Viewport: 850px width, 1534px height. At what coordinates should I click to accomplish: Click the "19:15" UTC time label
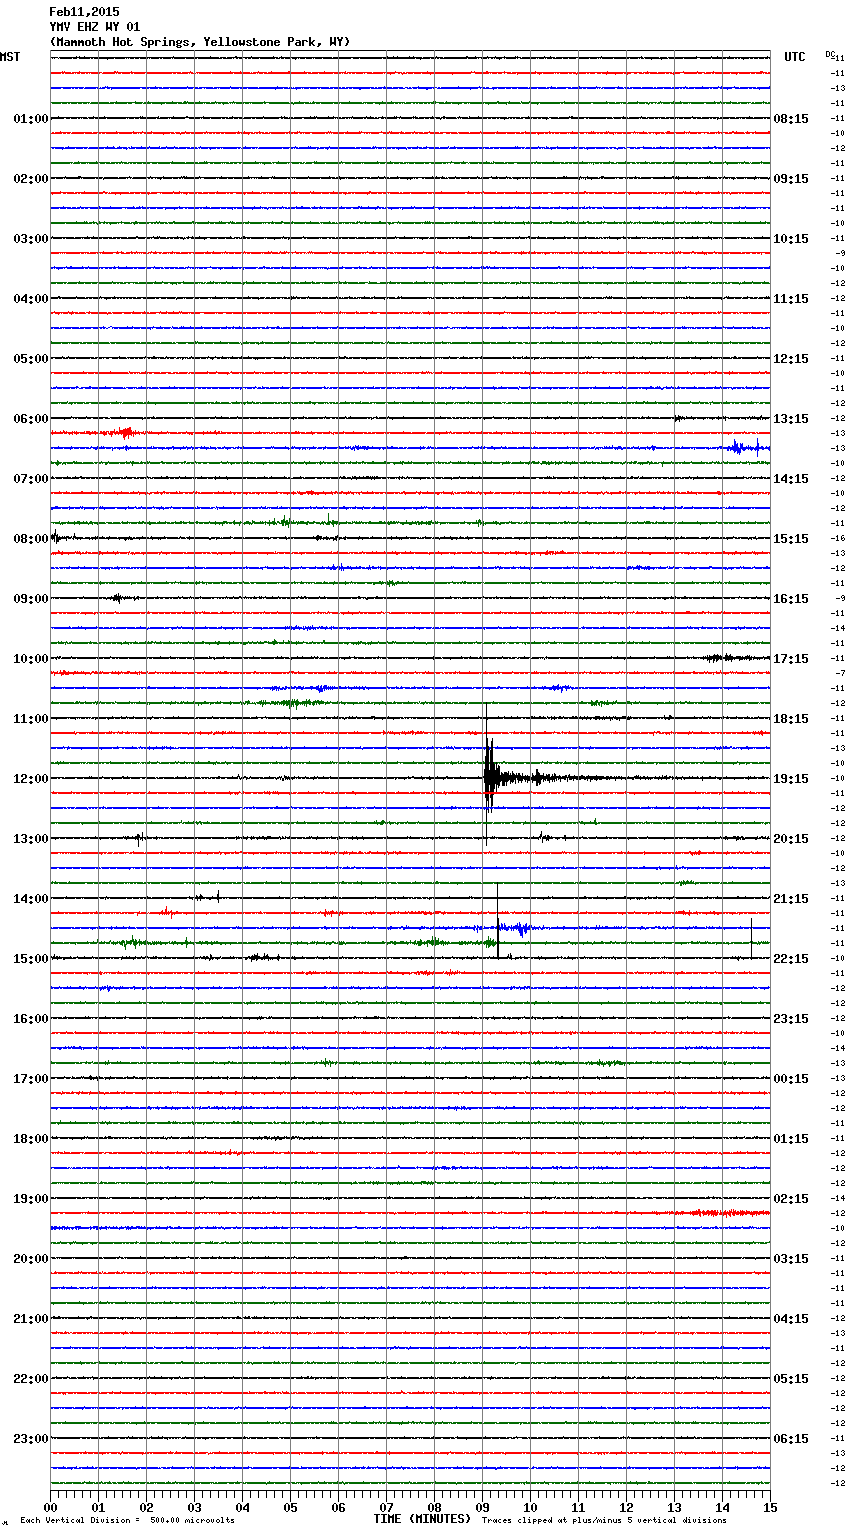(791, 779)
